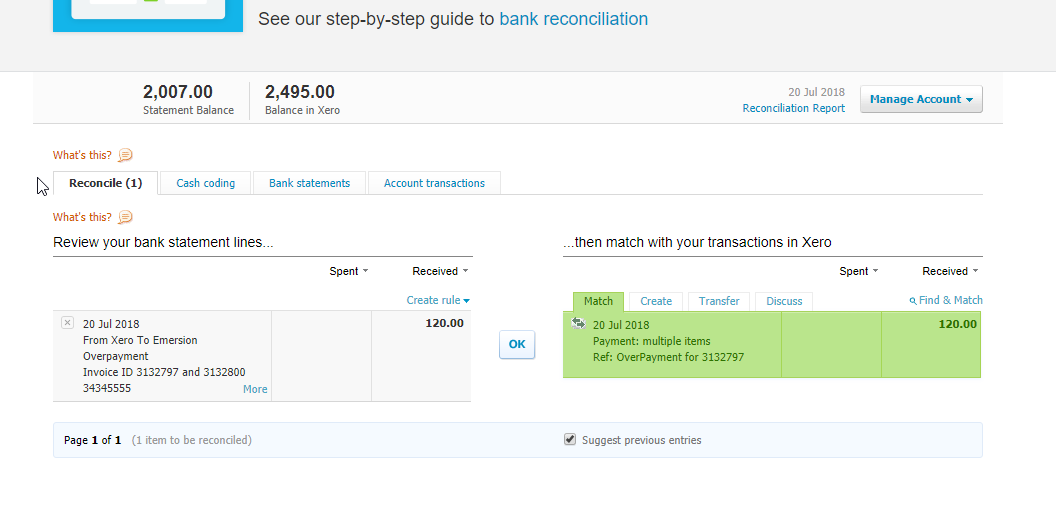Click the transfer arrows icon on the matched payment
The height and width of the screenshot is (515, 1056).
click(x=578, y=323)
